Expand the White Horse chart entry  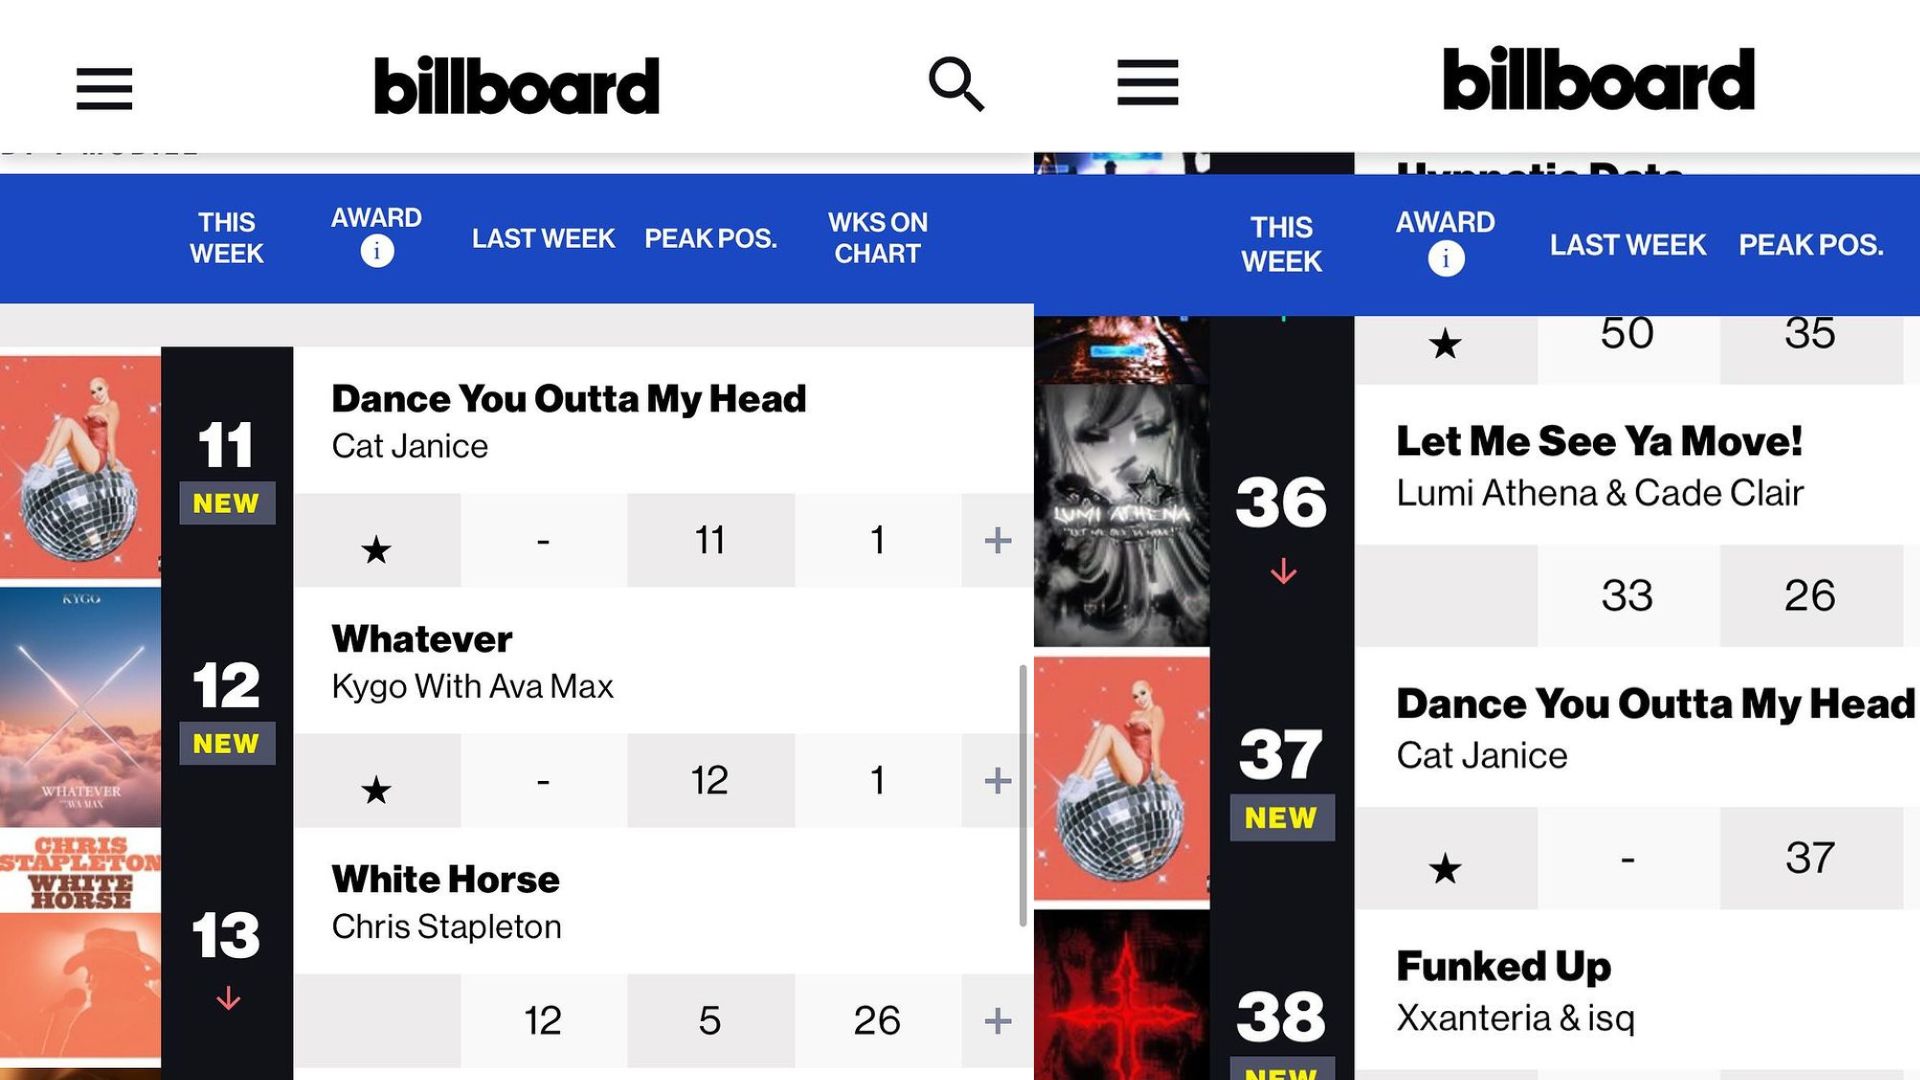[x=997, y=1021]
